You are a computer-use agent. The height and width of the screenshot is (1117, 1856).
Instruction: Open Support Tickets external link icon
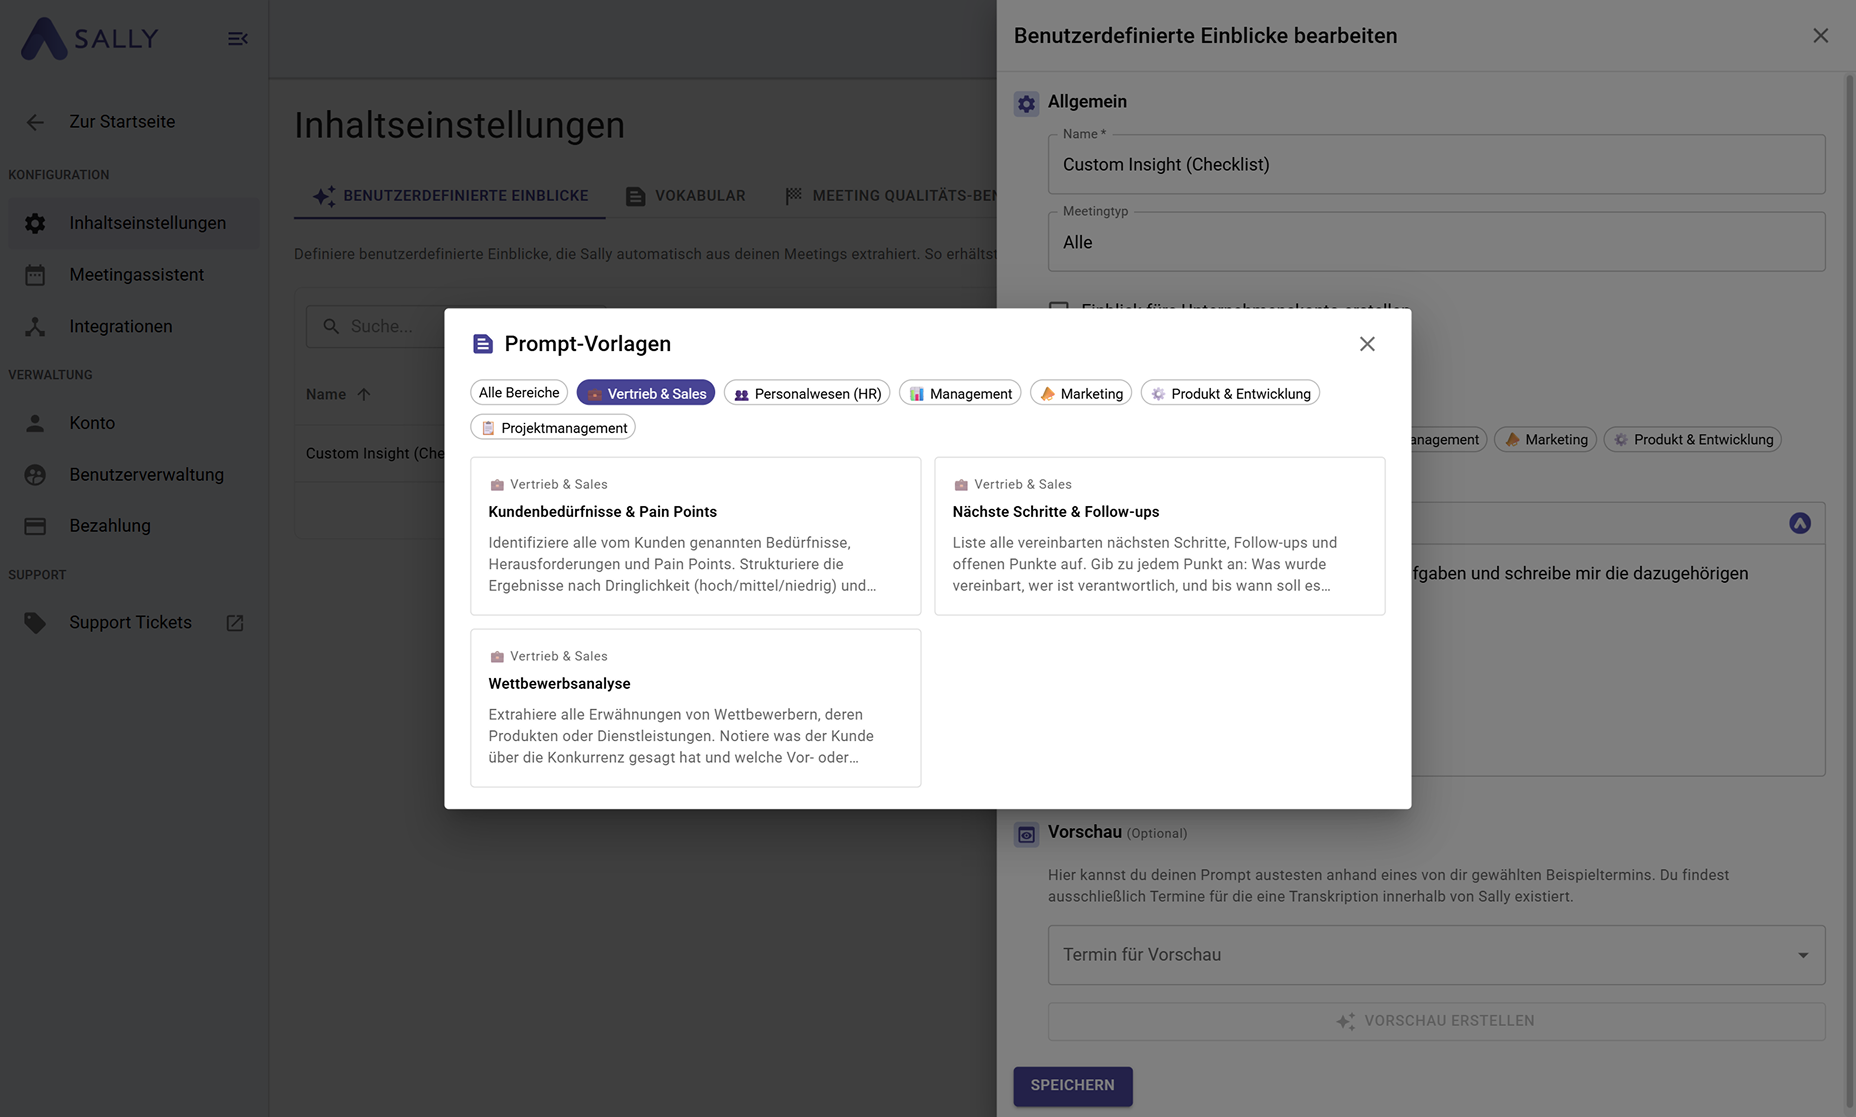tap(235, 623)
